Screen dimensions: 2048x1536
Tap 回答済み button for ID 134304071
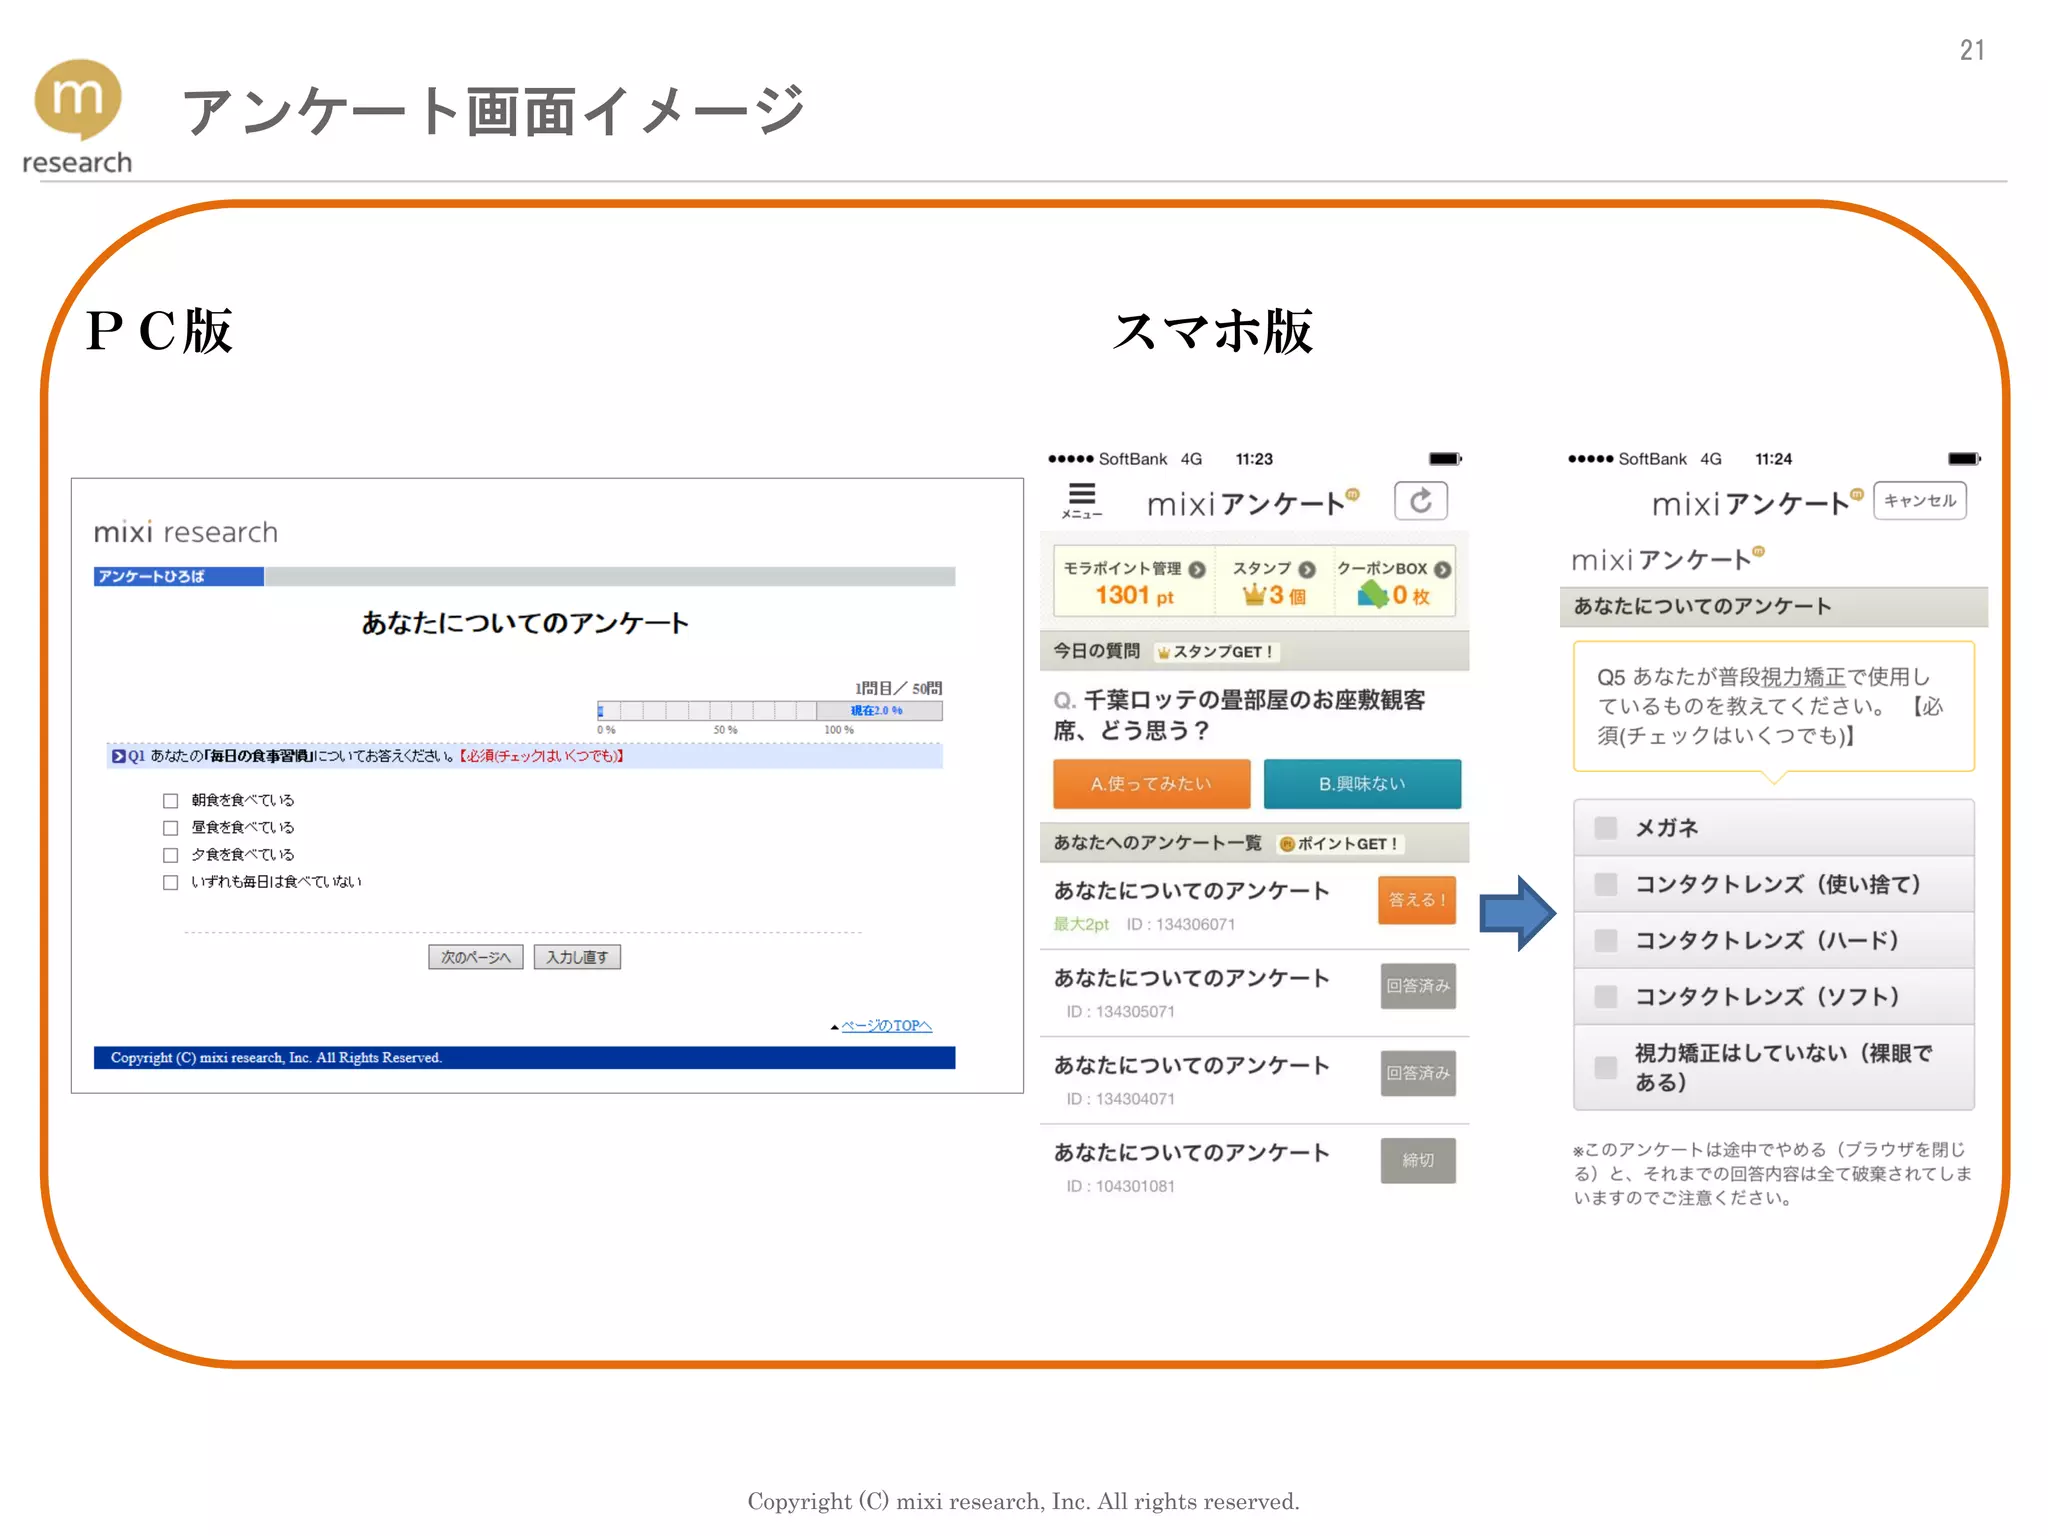[x=1418, y=1073]
